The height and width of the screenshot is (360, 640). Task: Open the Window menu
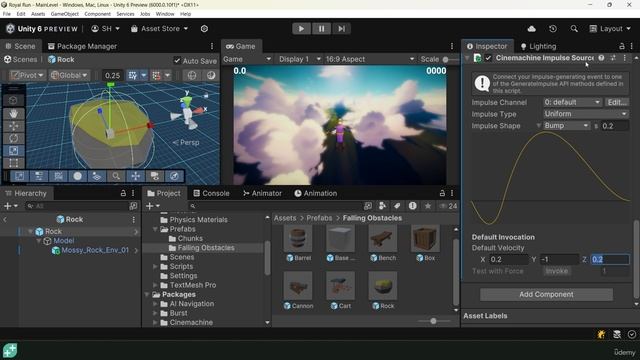click(x=165, y=14)
